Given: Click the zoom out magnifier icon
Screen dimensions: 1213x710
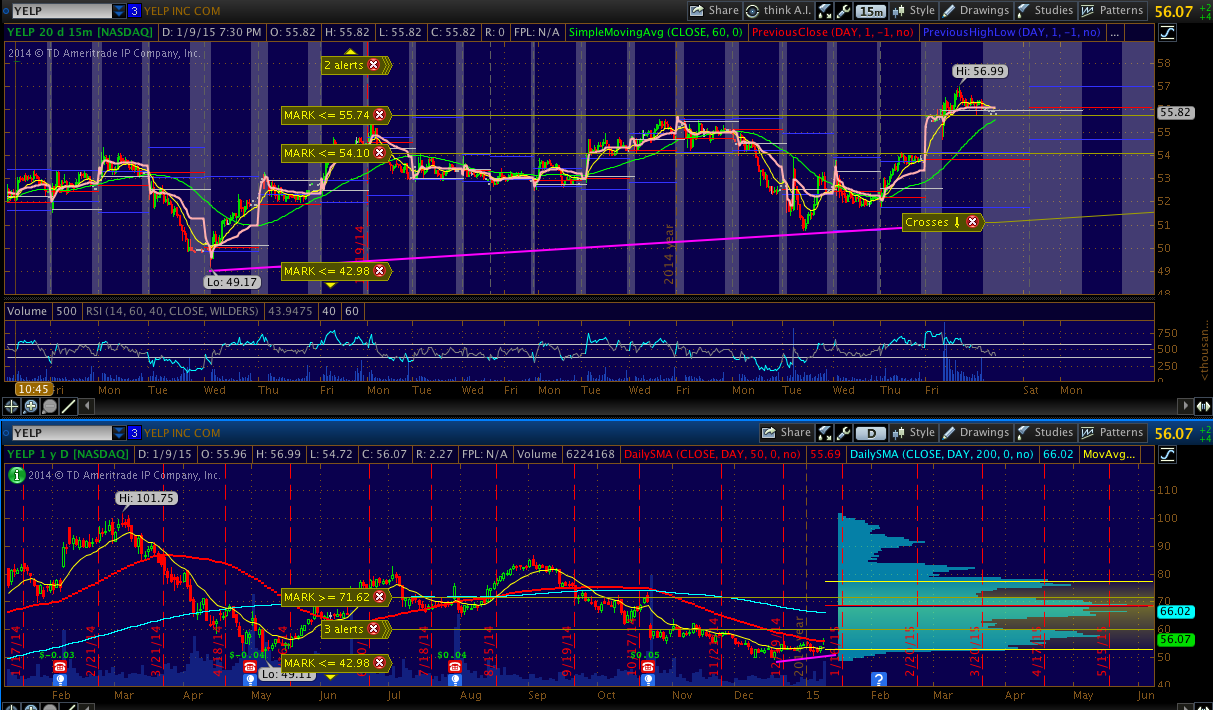Looking at the screenshot, I should (50, 406).
